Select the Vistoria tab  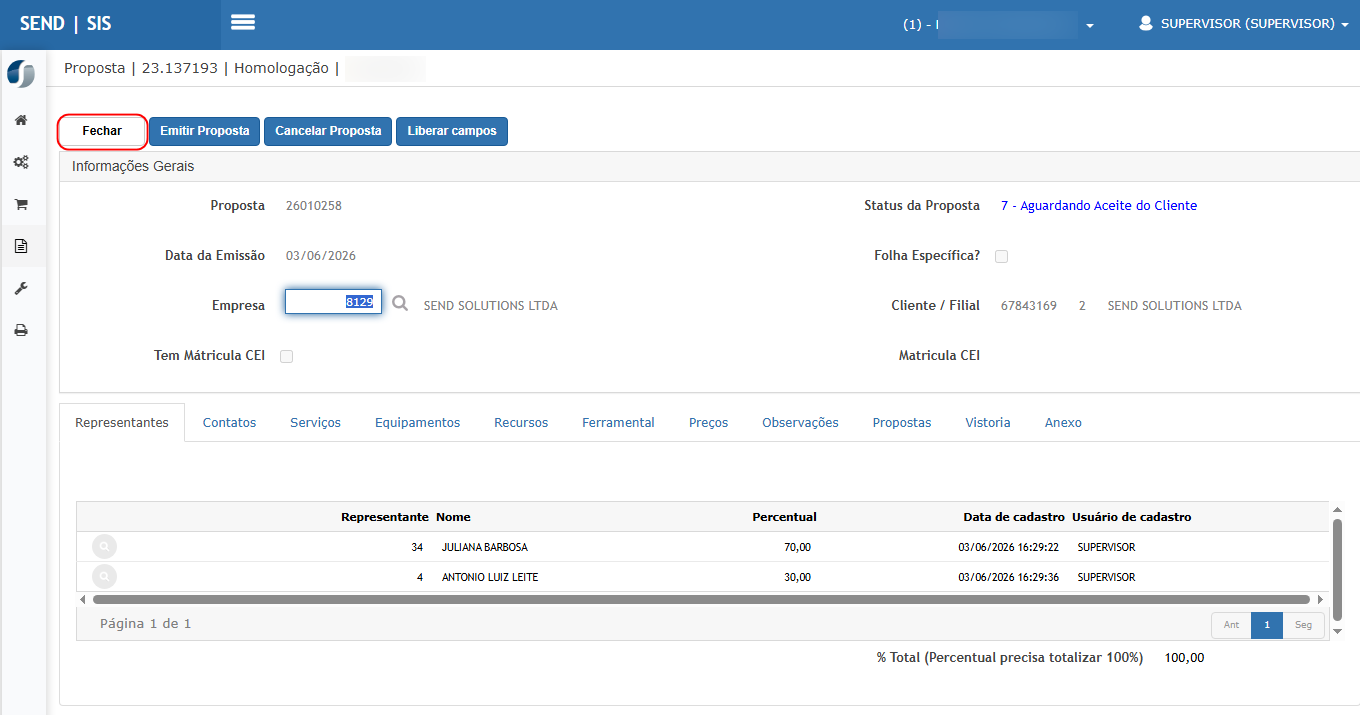[987, 423]
